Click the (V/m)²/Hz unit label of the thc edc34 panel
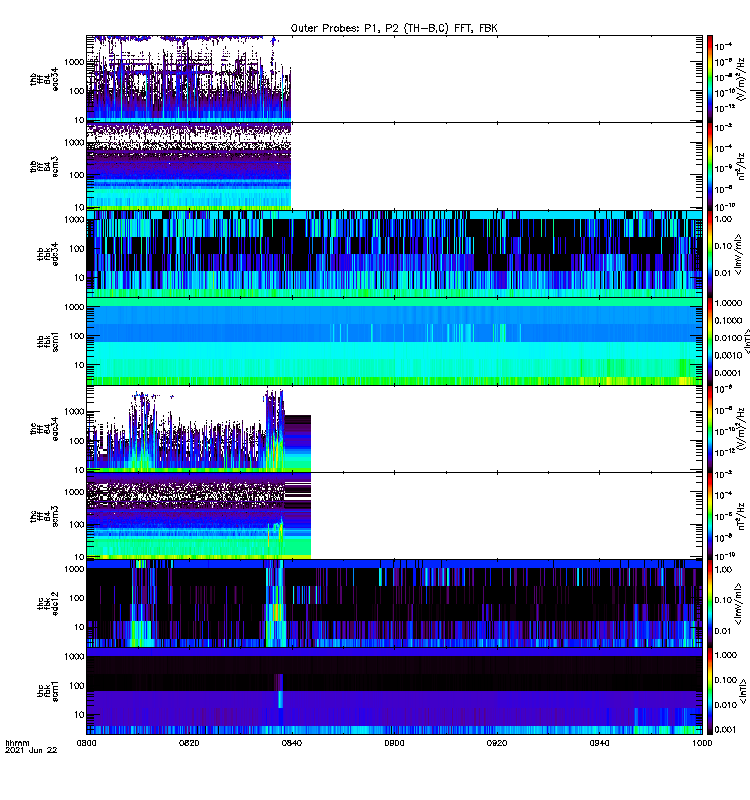The height and width of the screenshot is (800, 750). tap(742, 429)
